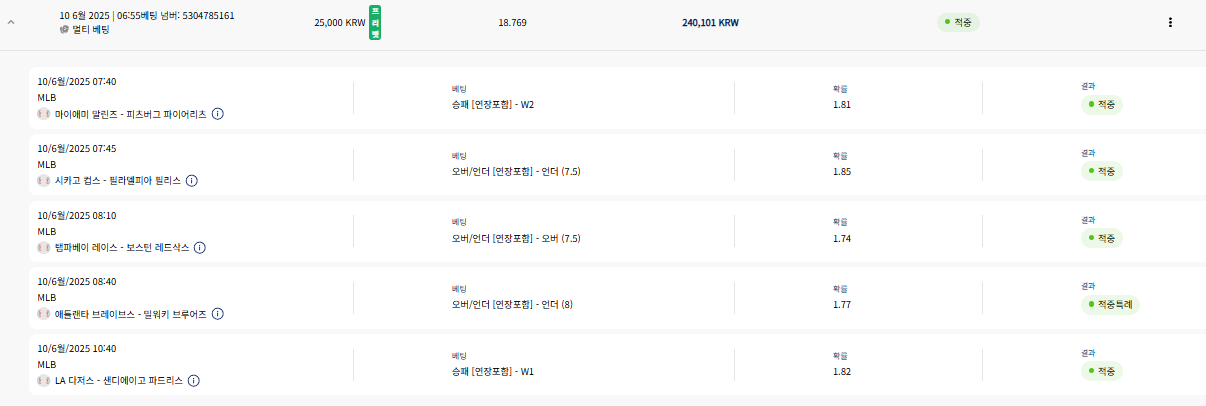Open info icon for 시카고 컵스 match
Viewport: 1206px width, 406px height.
192,181
